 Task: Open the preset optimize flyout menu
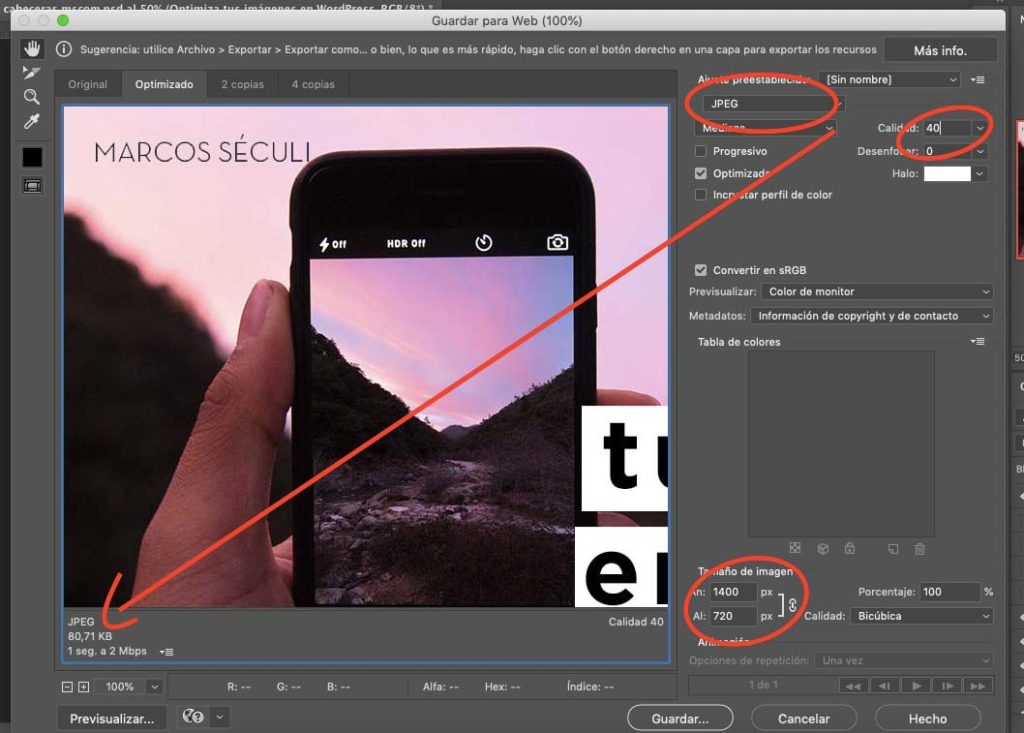977,80
